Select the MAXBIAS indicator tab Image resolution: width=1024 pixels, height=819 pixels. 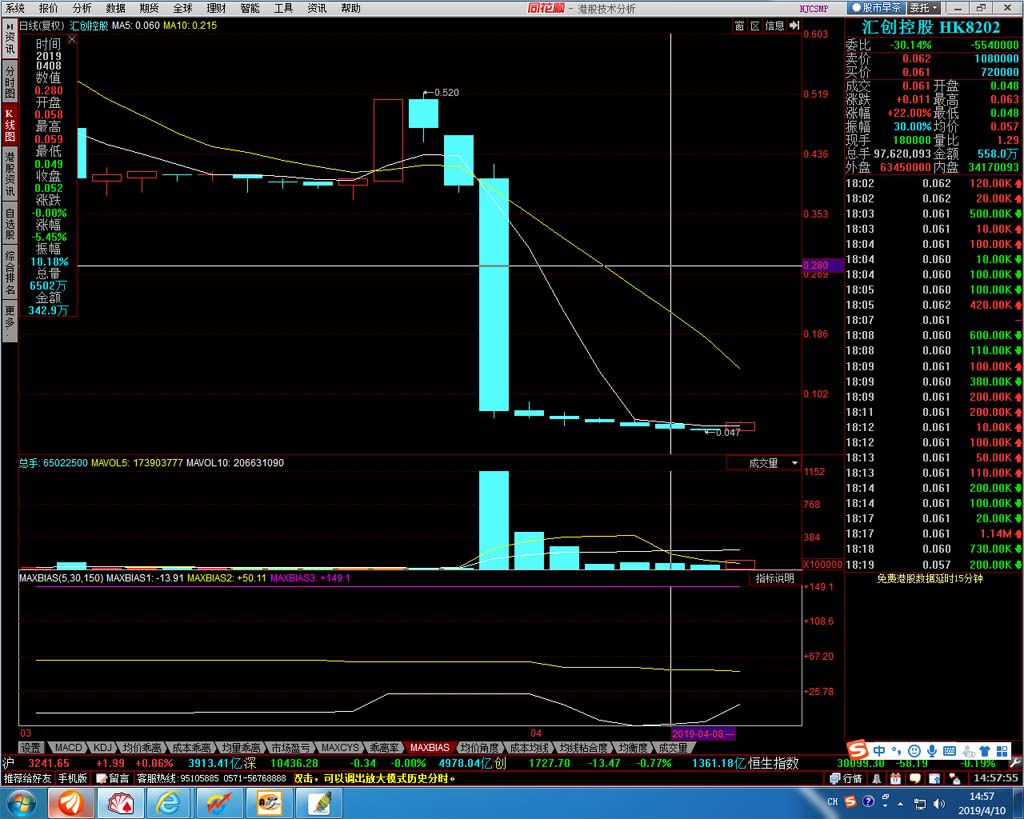point(429,747)
